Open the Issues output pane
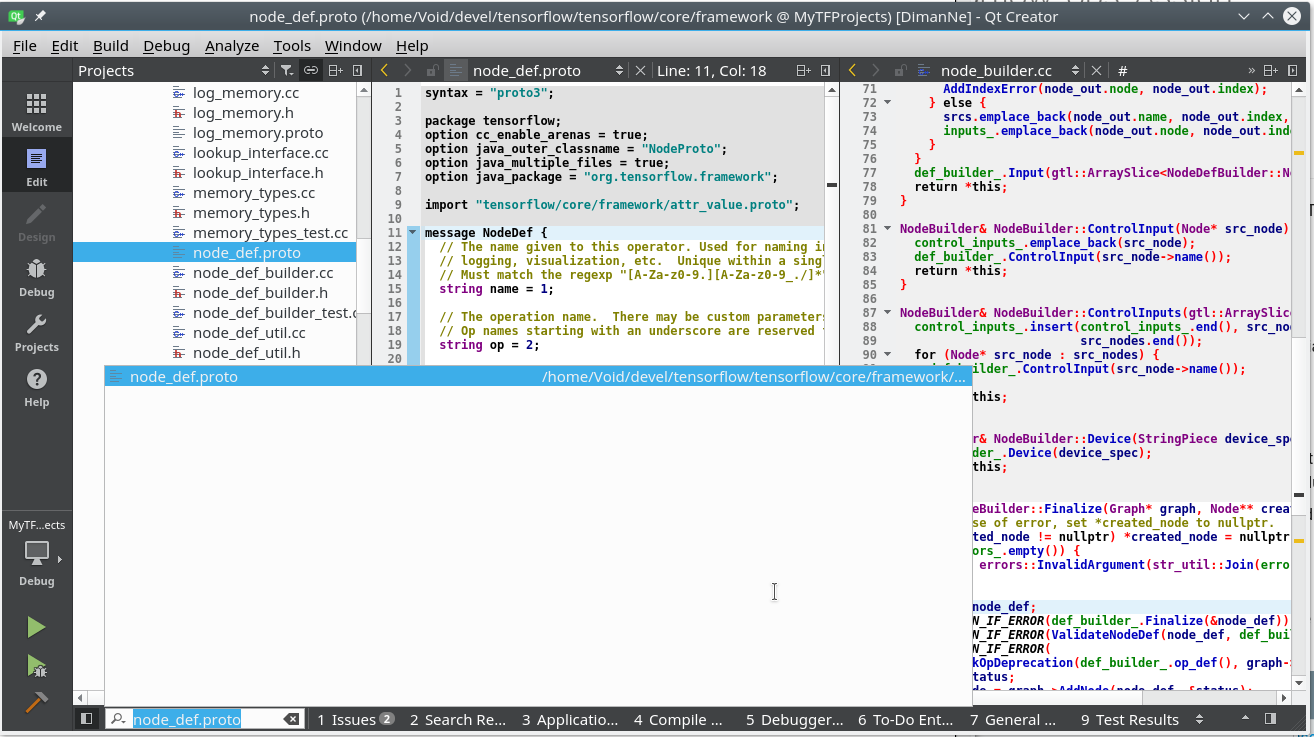 [x=355, y=719]
